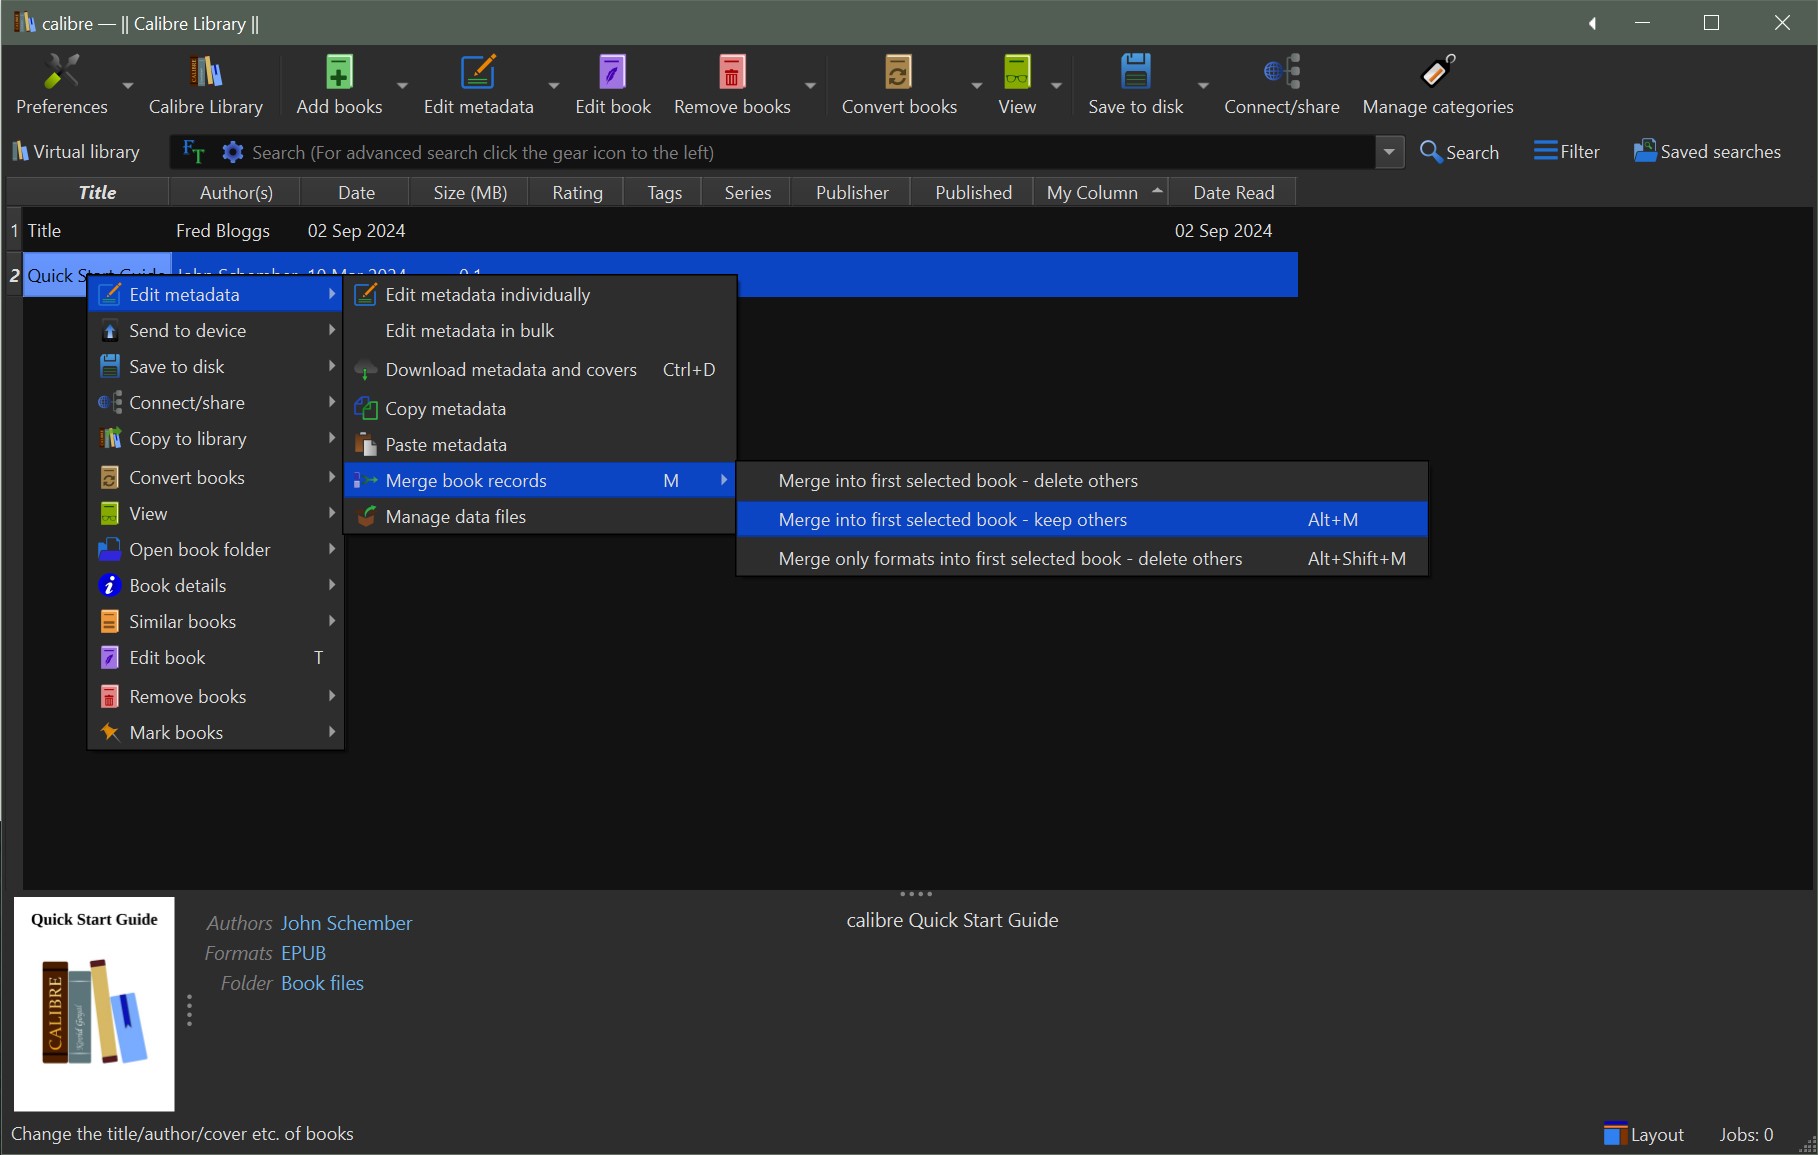Open Preferences from the toolbar icon
The height and width of the screenshot is (1155, 1818).
click(x=61, y=72)
